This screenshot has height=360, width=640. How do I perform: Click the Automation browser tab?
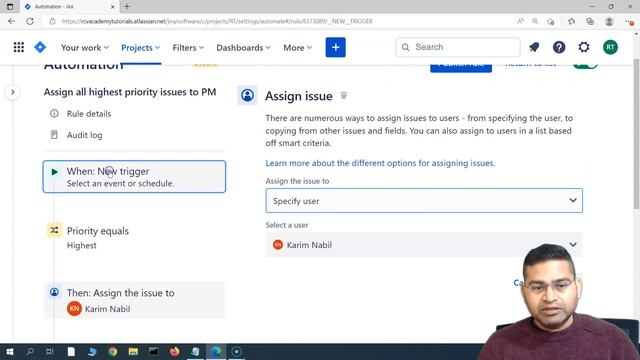(69, 7)
